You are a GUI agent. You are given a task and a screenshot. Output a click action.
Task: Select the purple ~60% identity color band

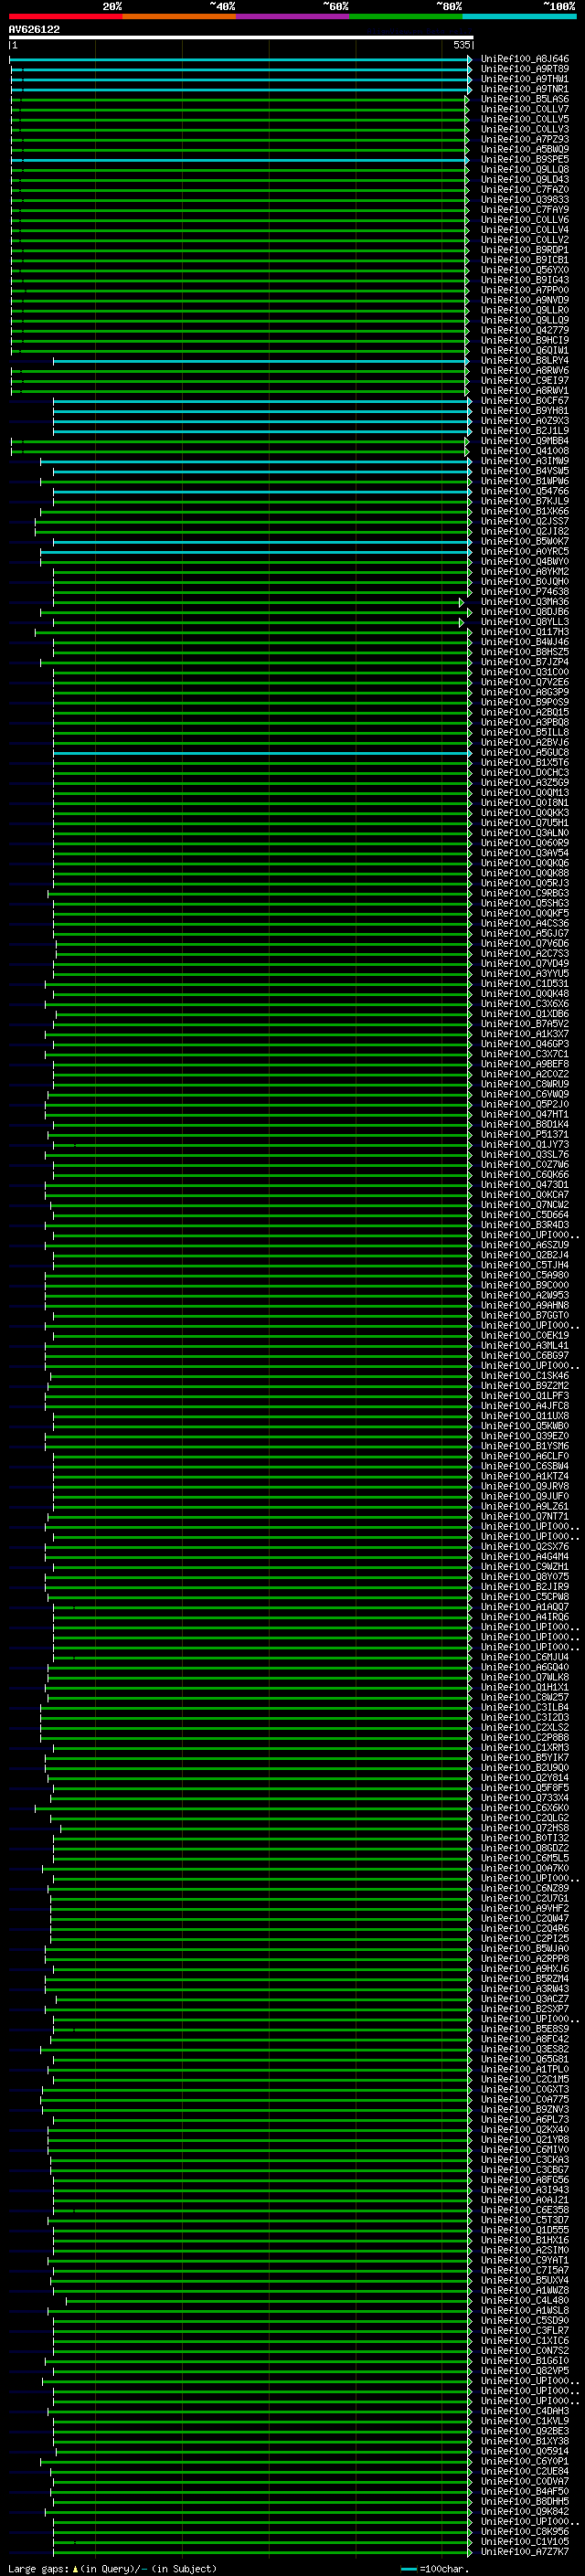pyautogui.click(x=293, y=16)
